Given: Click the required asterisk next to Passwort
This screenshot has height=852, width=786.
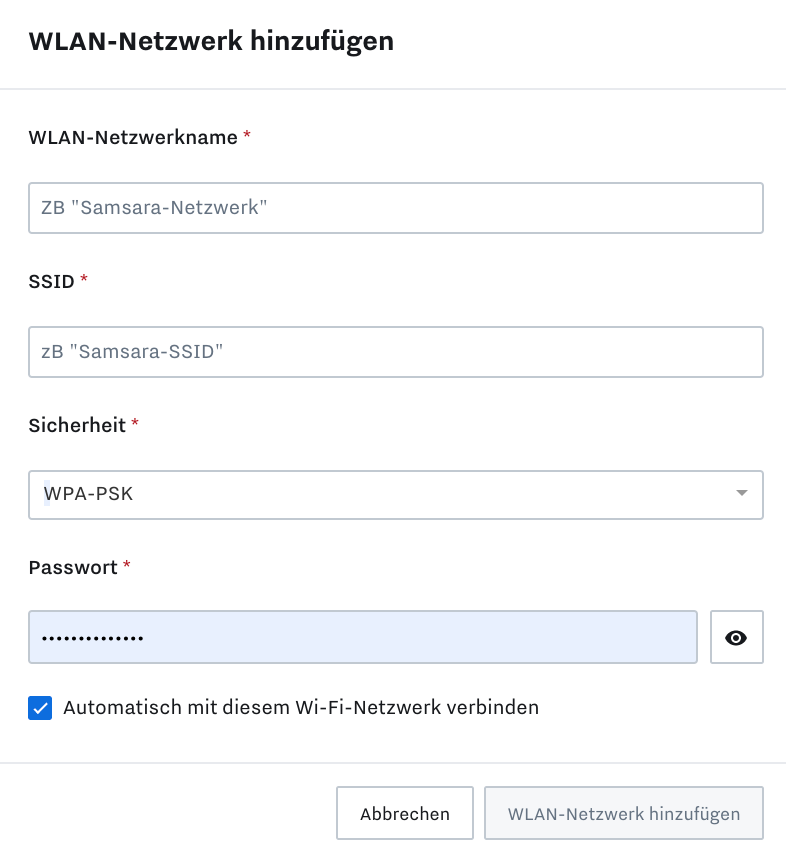Looking at the screenshot, I should [127, 565].
